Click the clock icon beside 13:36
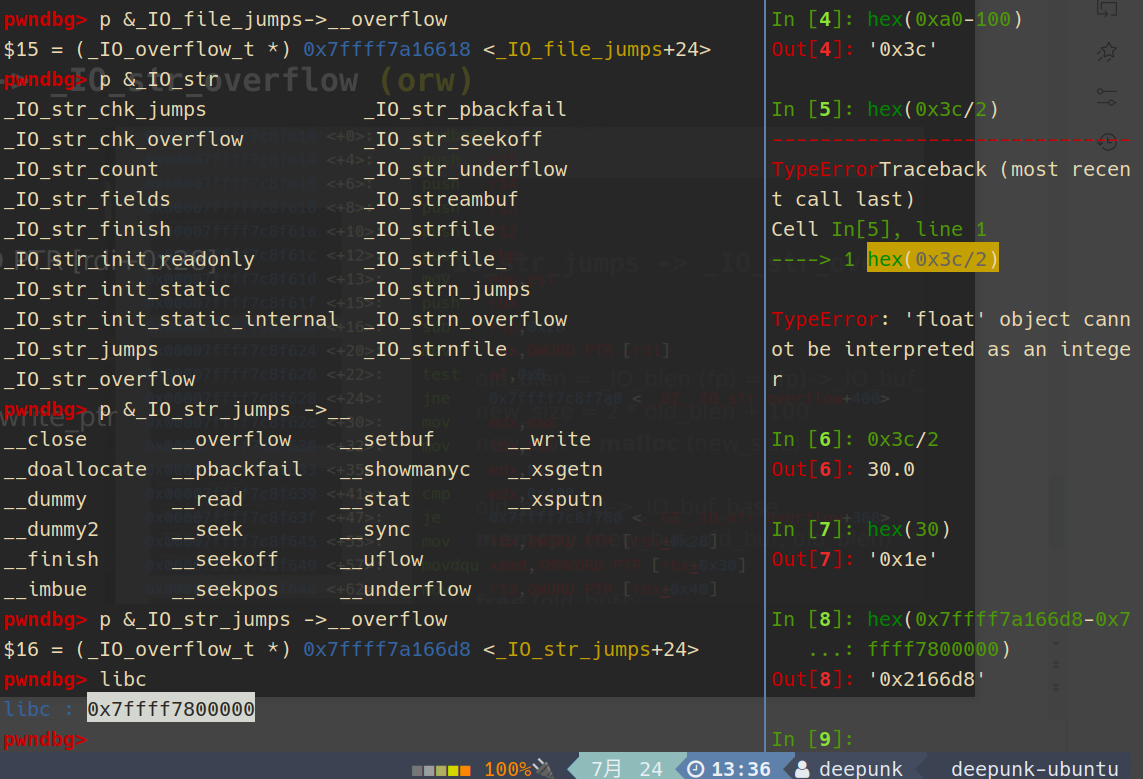The width and height of the screenshot is (1143, 779). tap(696, 769)
